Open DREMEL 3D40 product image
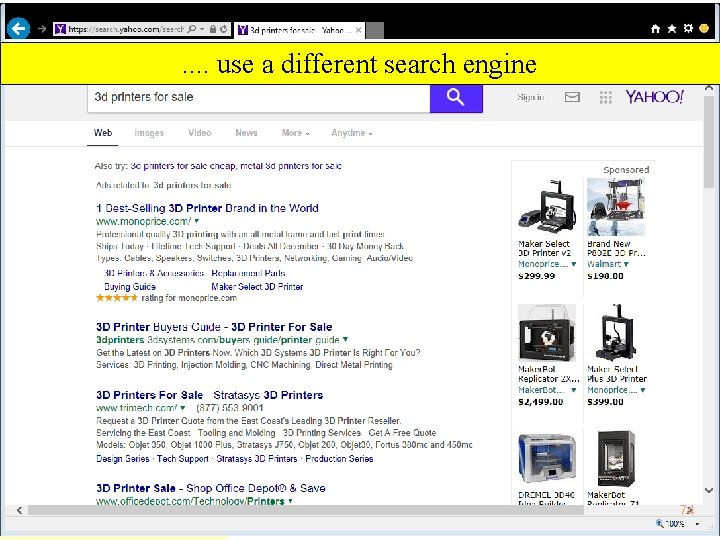720x540 pixels. [546, 459]
